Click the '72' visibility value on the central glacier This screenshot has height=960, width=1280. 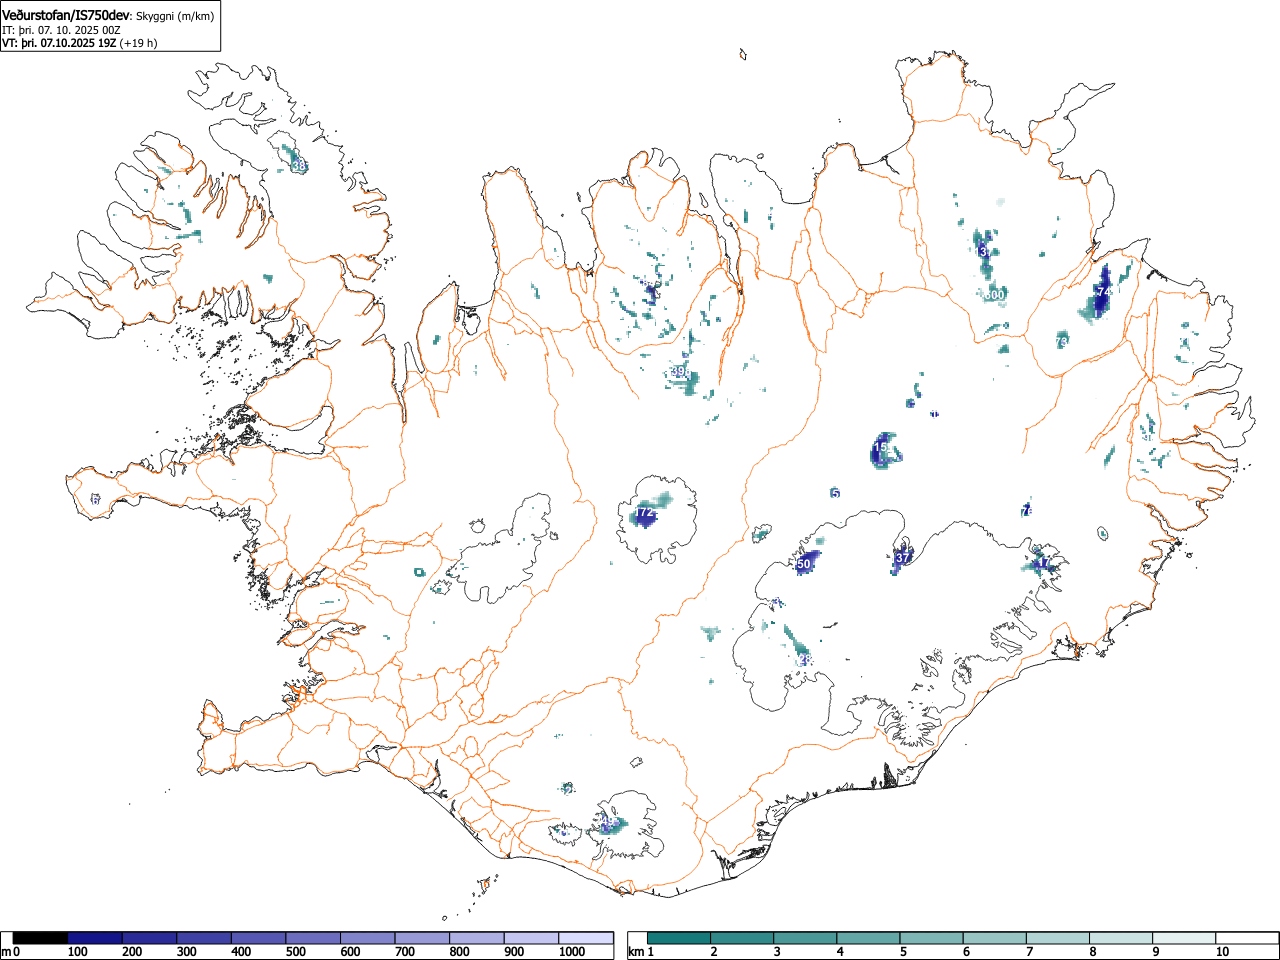click(x=645, y=513)
